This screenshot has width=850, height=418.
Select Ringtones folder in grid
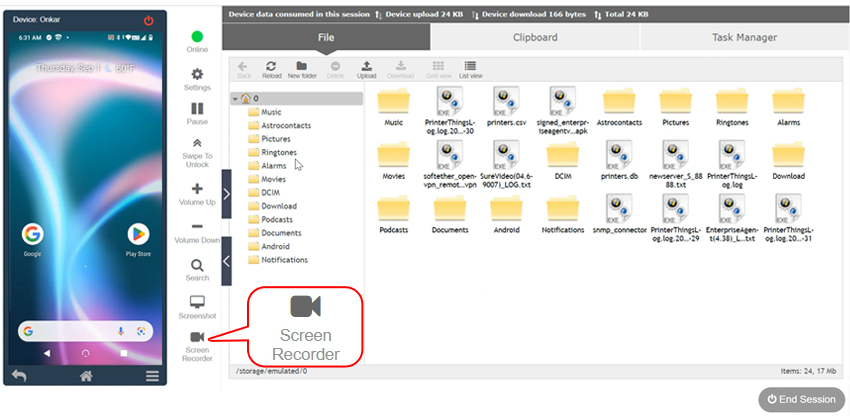point(732,107)
